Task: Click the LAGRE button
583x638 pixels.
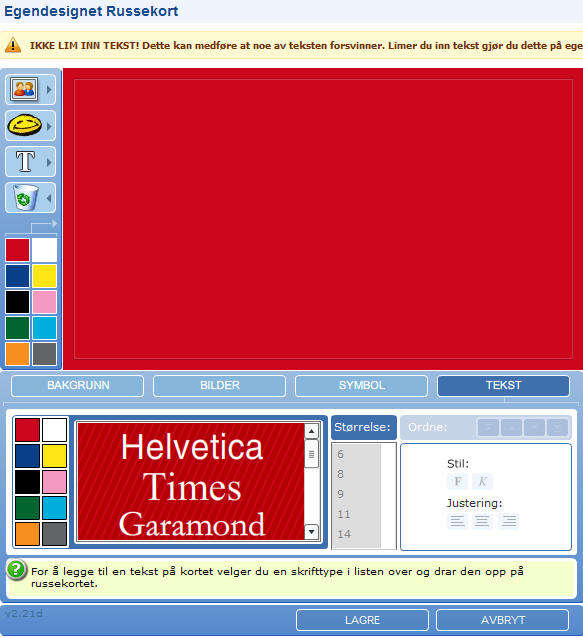Action: click(x=362, y=620)
